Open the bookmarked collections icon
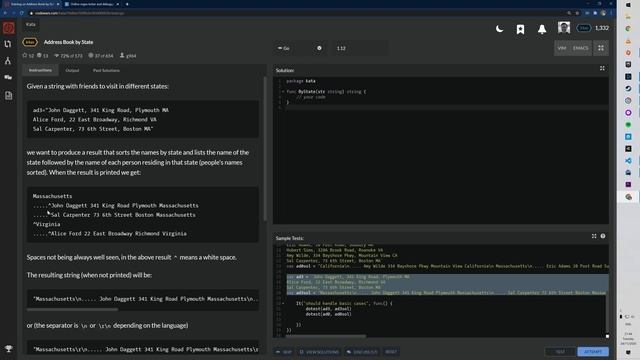Viewport: 640px width, 360px height. [520, 29]
